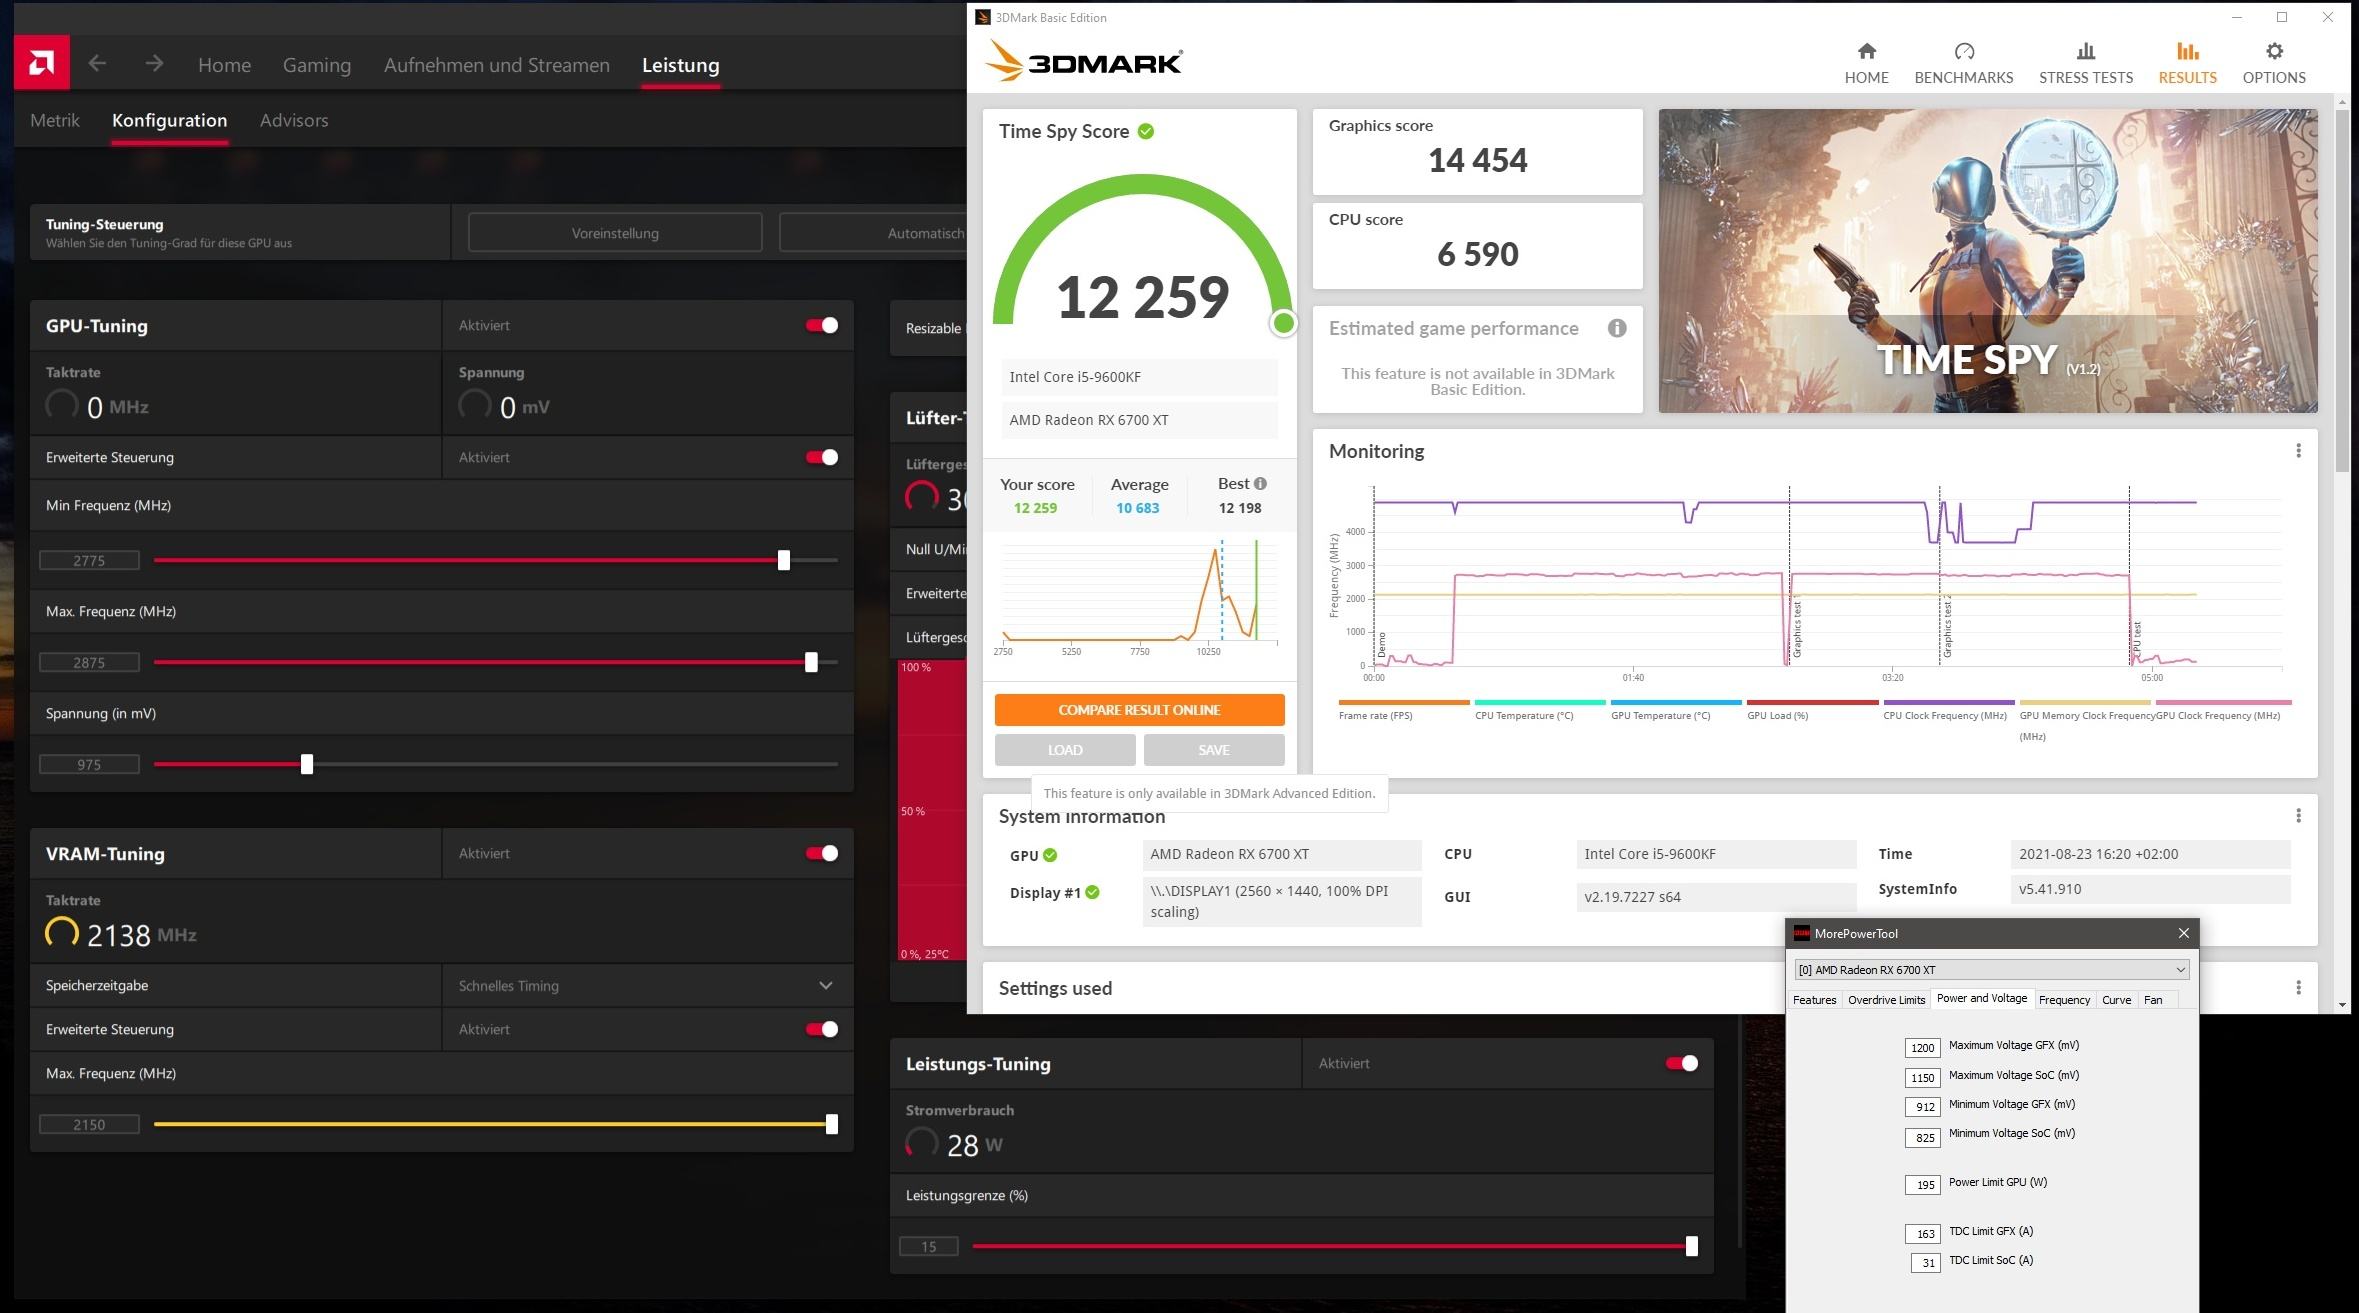Adjust Max. Frequenz GPU slider handle
The image size is (2359, 1313).
coord(811,662)
